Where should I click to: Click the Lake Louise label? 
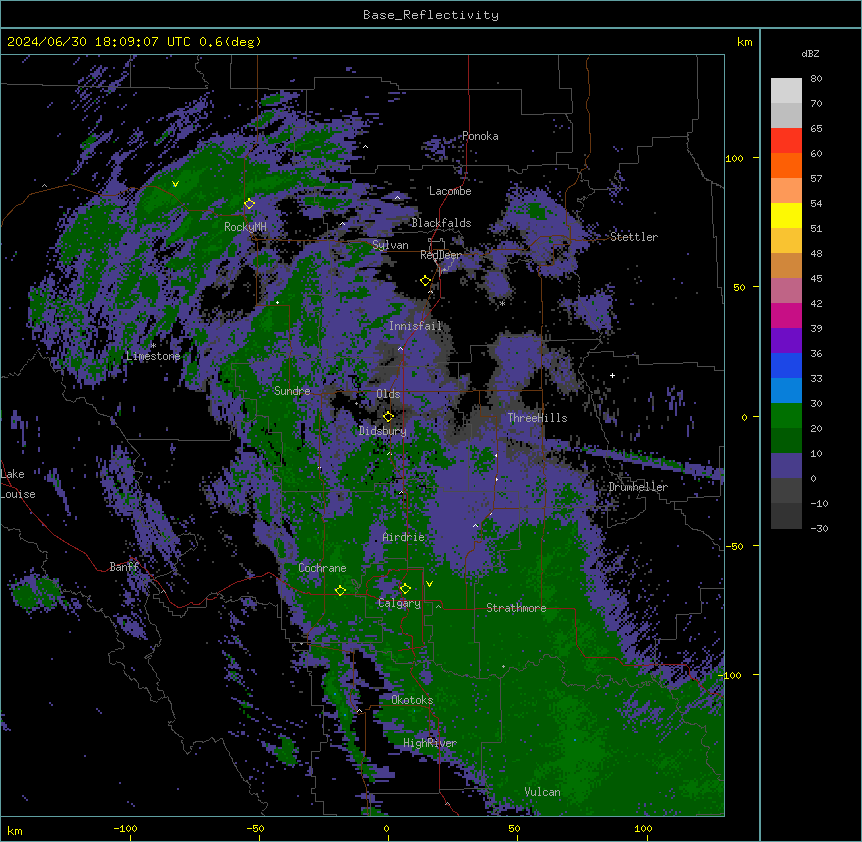pos(18,484)
